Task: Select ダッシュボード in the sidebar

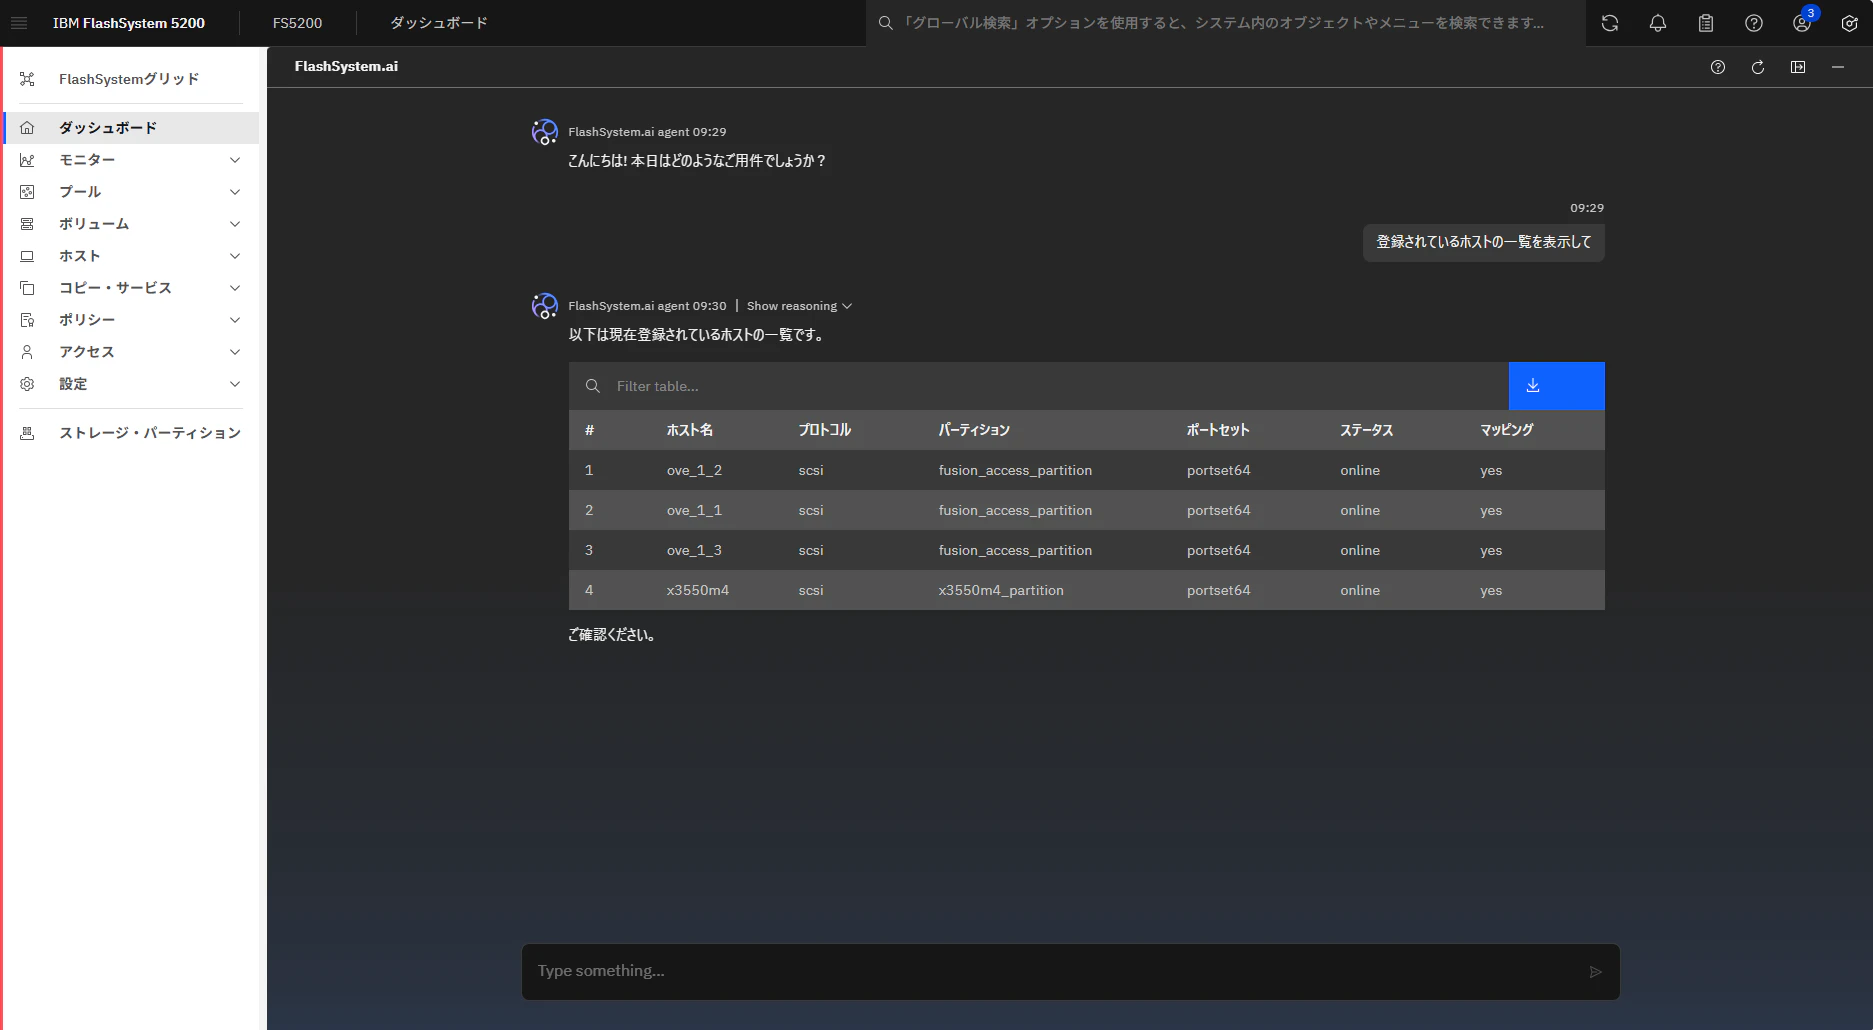Action: pyautogui.click(x=131, y=128)
